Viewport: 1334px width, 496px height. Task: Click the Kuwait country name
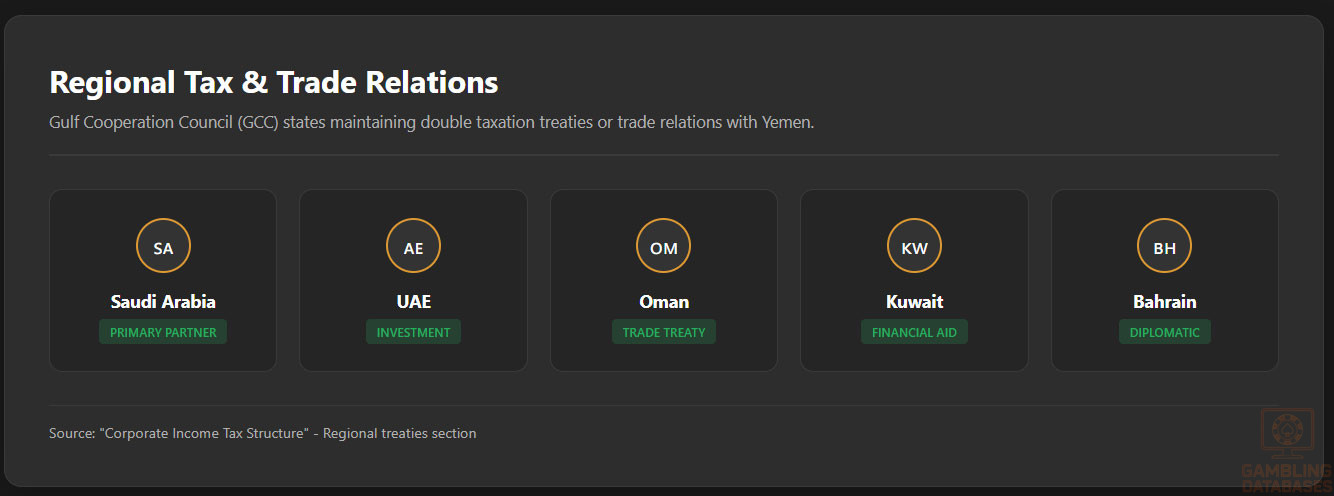click(x=914, y=301)
